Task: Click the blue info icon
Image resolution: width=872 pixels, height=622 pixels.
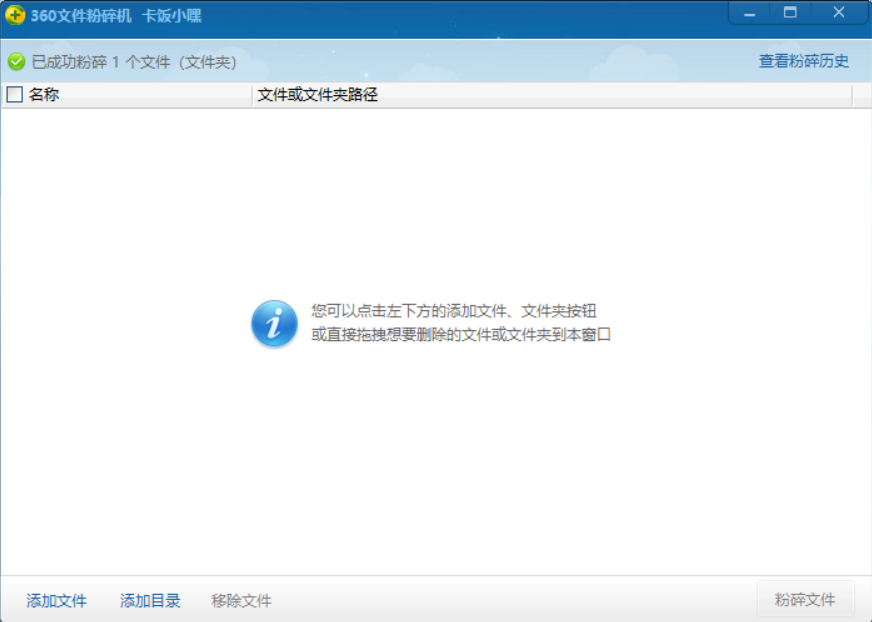Action: pyautogui.click(x=274, y=323)
